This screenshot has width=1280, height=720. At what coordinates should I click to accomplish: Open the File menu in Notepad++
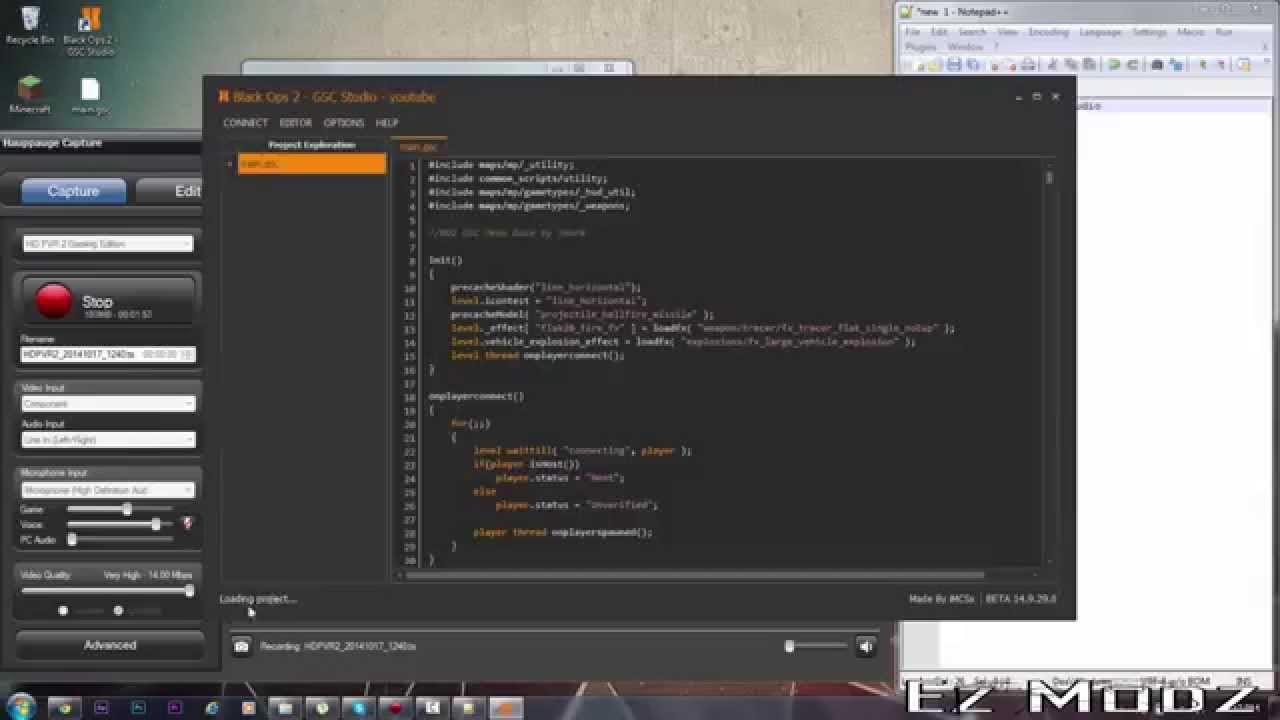[x=912, y=32]
